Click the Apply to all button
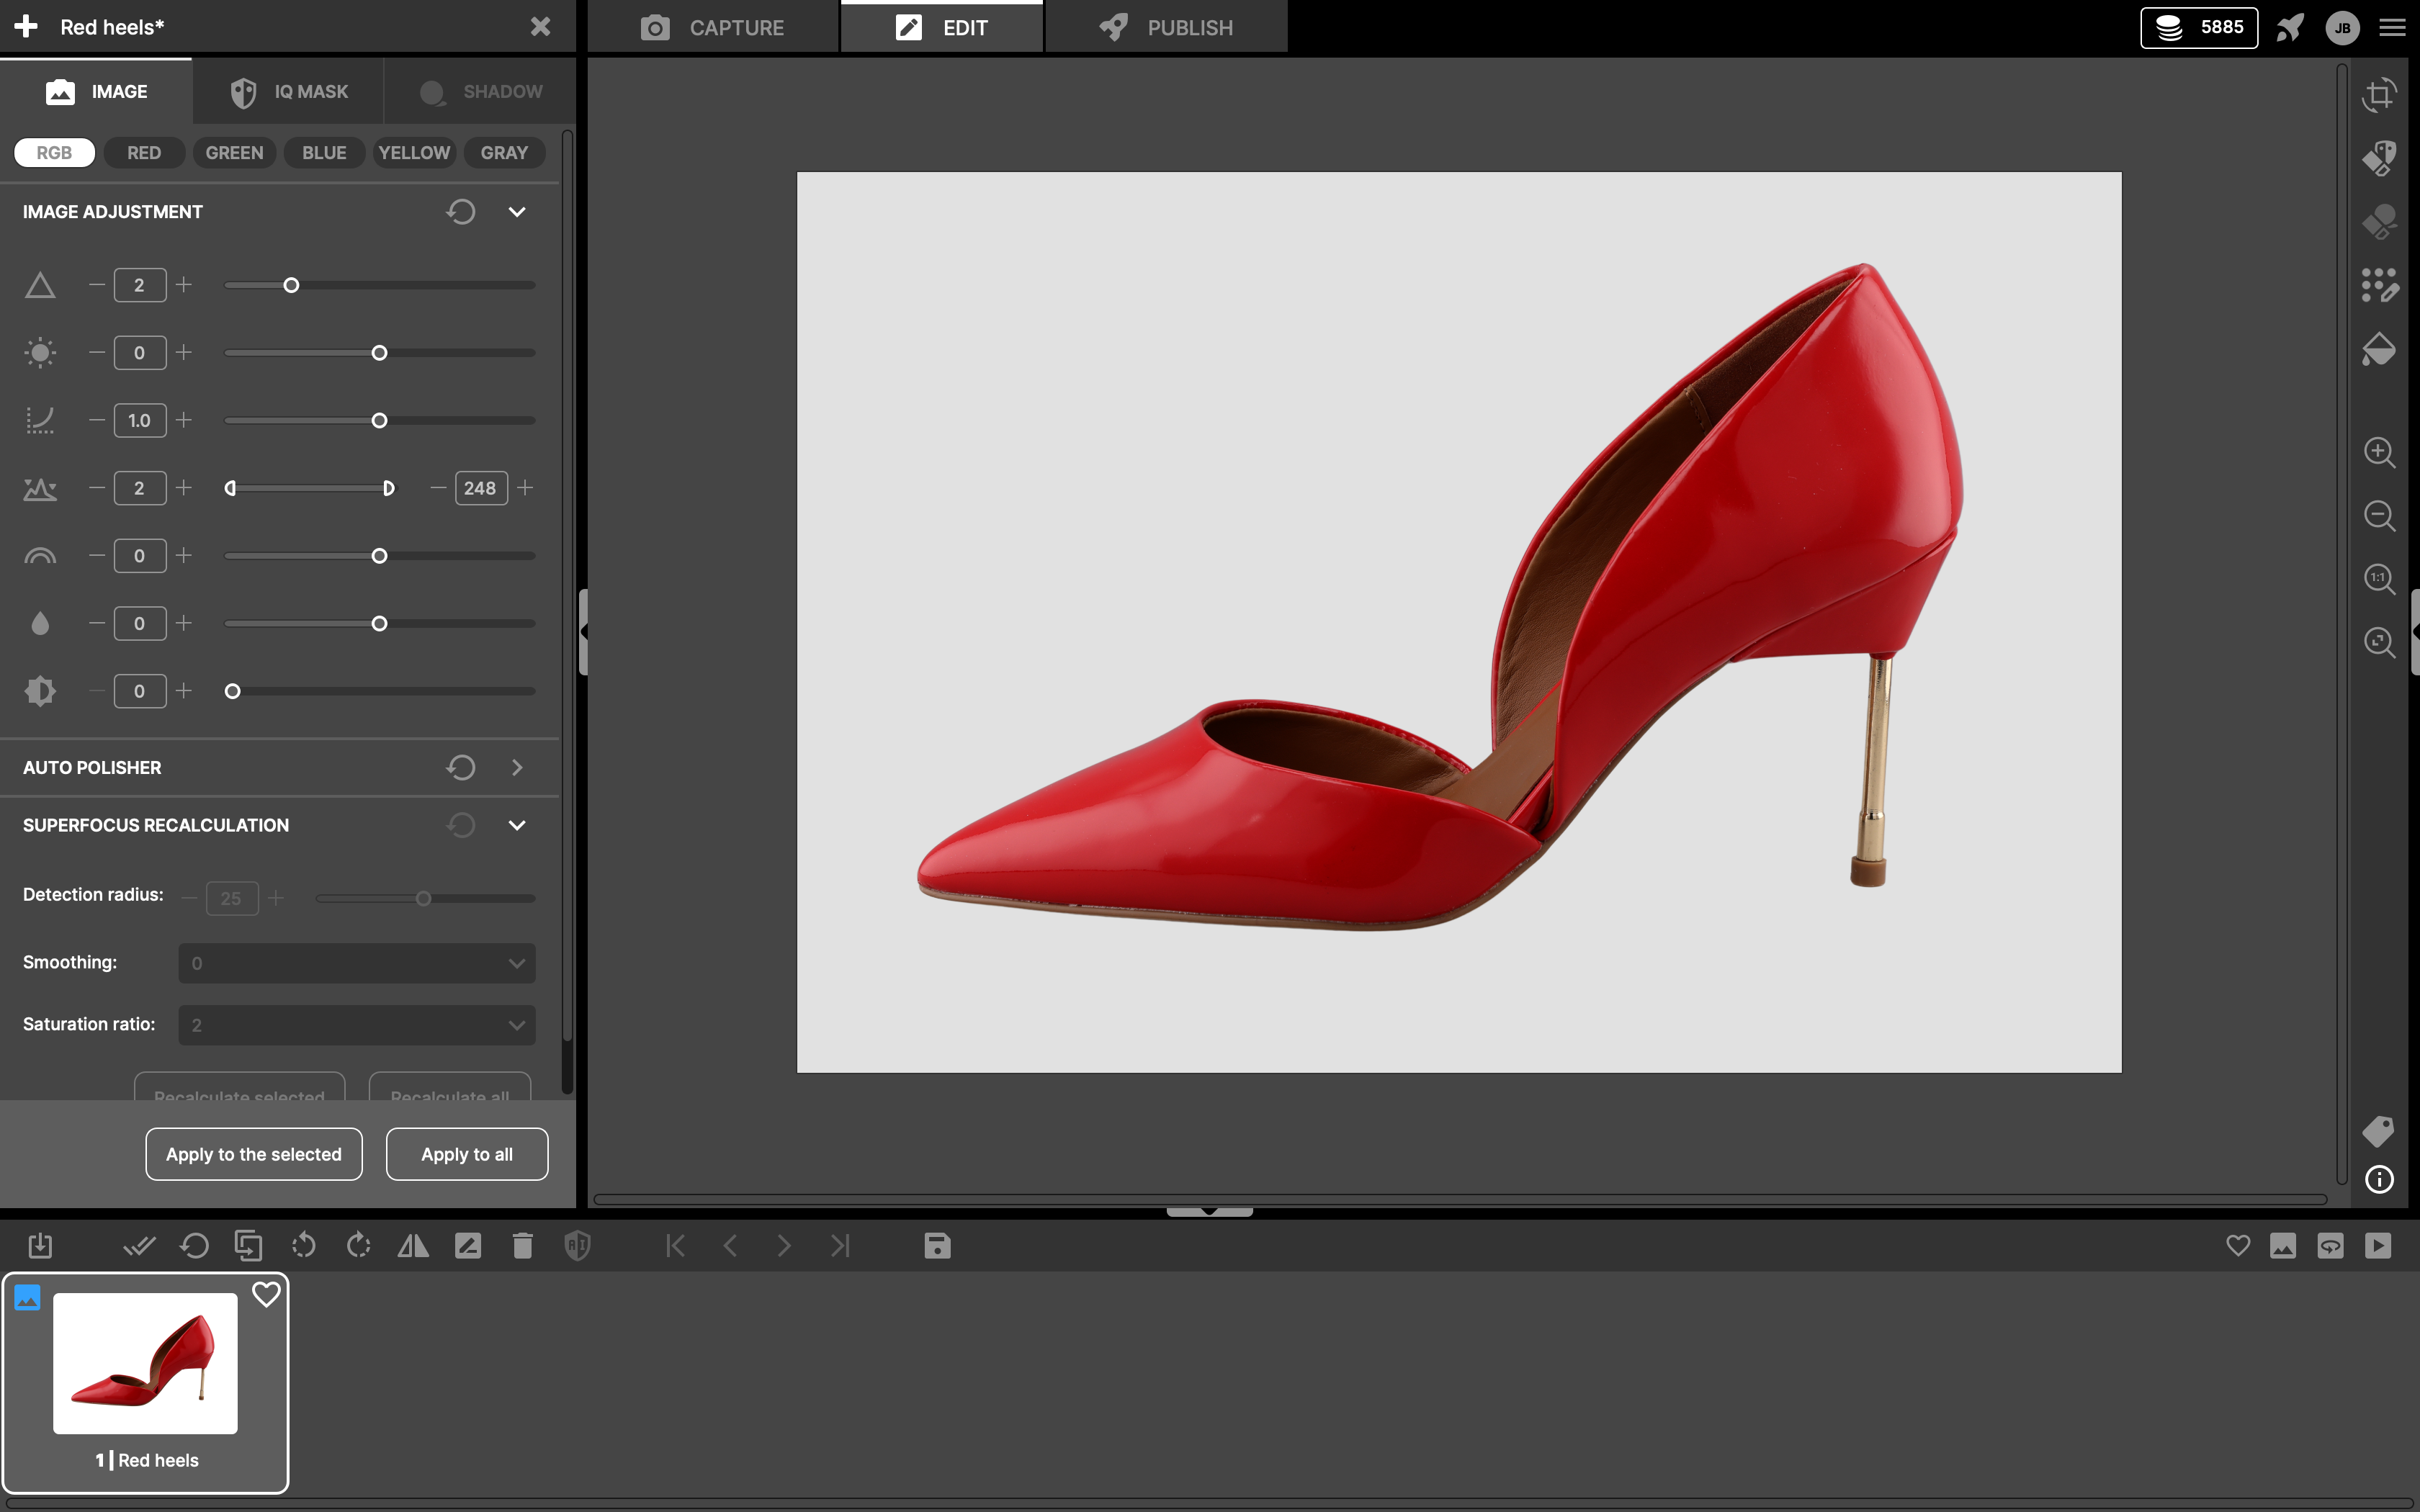The height and width of the screenshot is (1512, 2420). tap(467, 1154)
